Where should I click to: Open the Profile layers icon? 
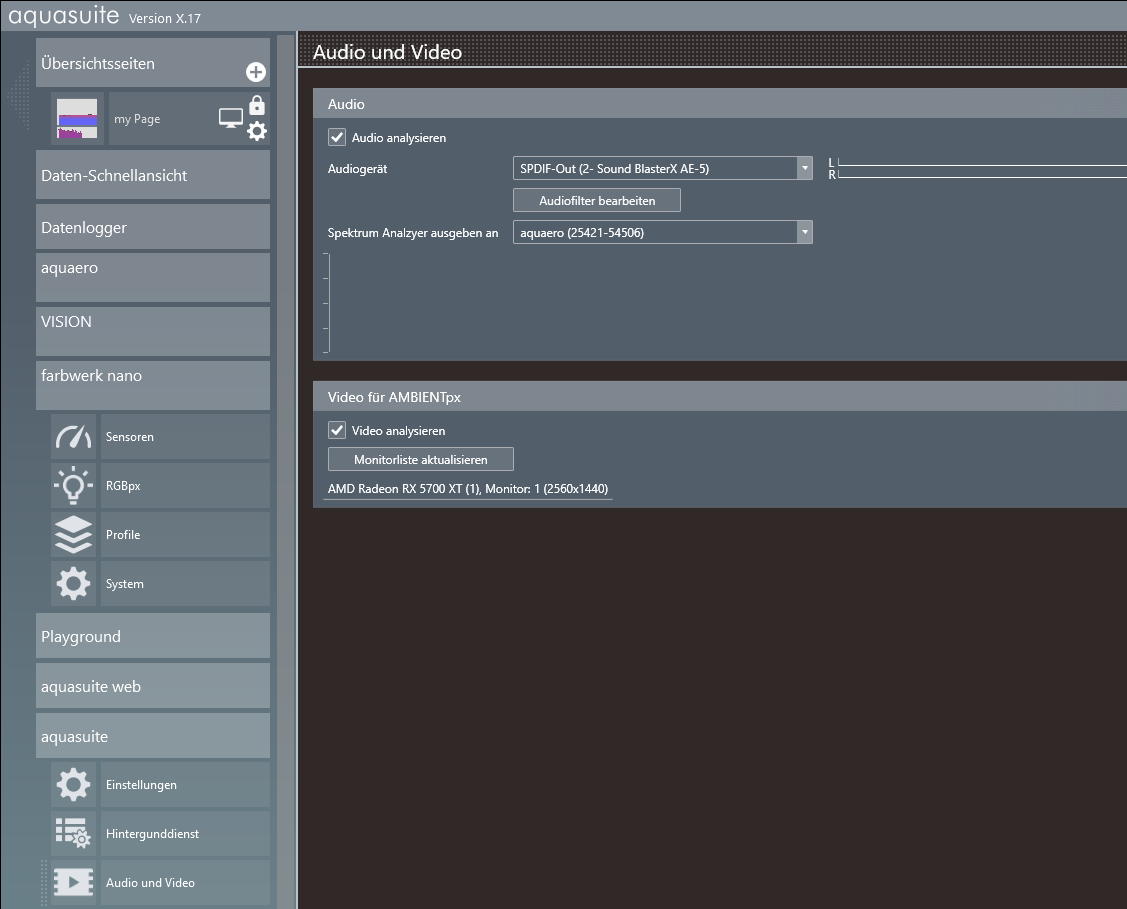pyautogui.click(x=73, y=535)
